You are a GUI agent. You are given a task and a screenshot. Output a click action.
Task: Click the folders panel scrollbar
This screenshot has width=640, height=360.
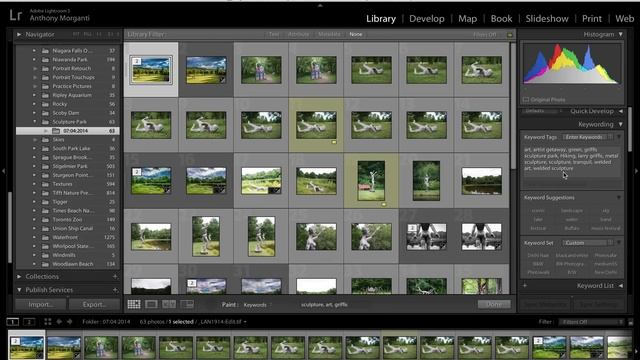pyautogui.click(x=10, y=227)
